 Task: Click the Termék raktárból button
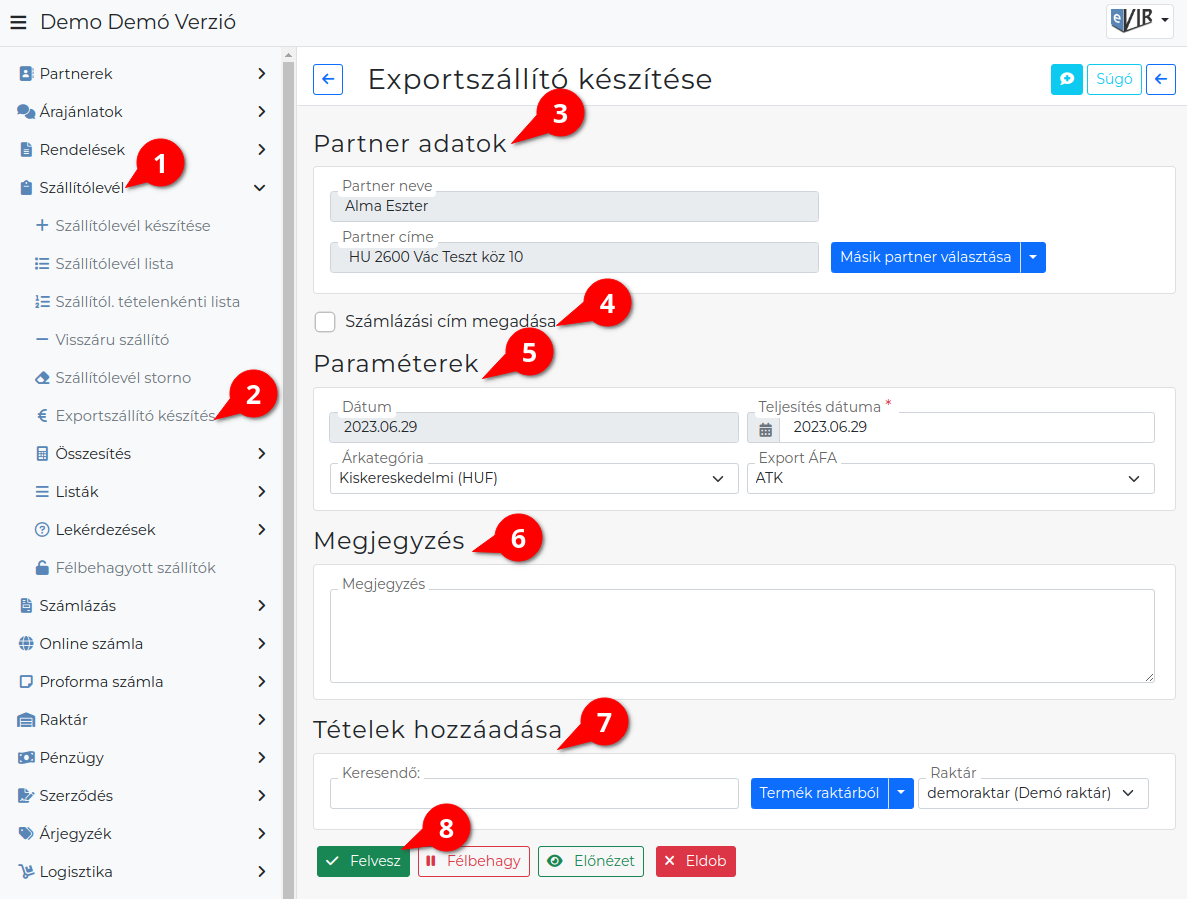819,793
